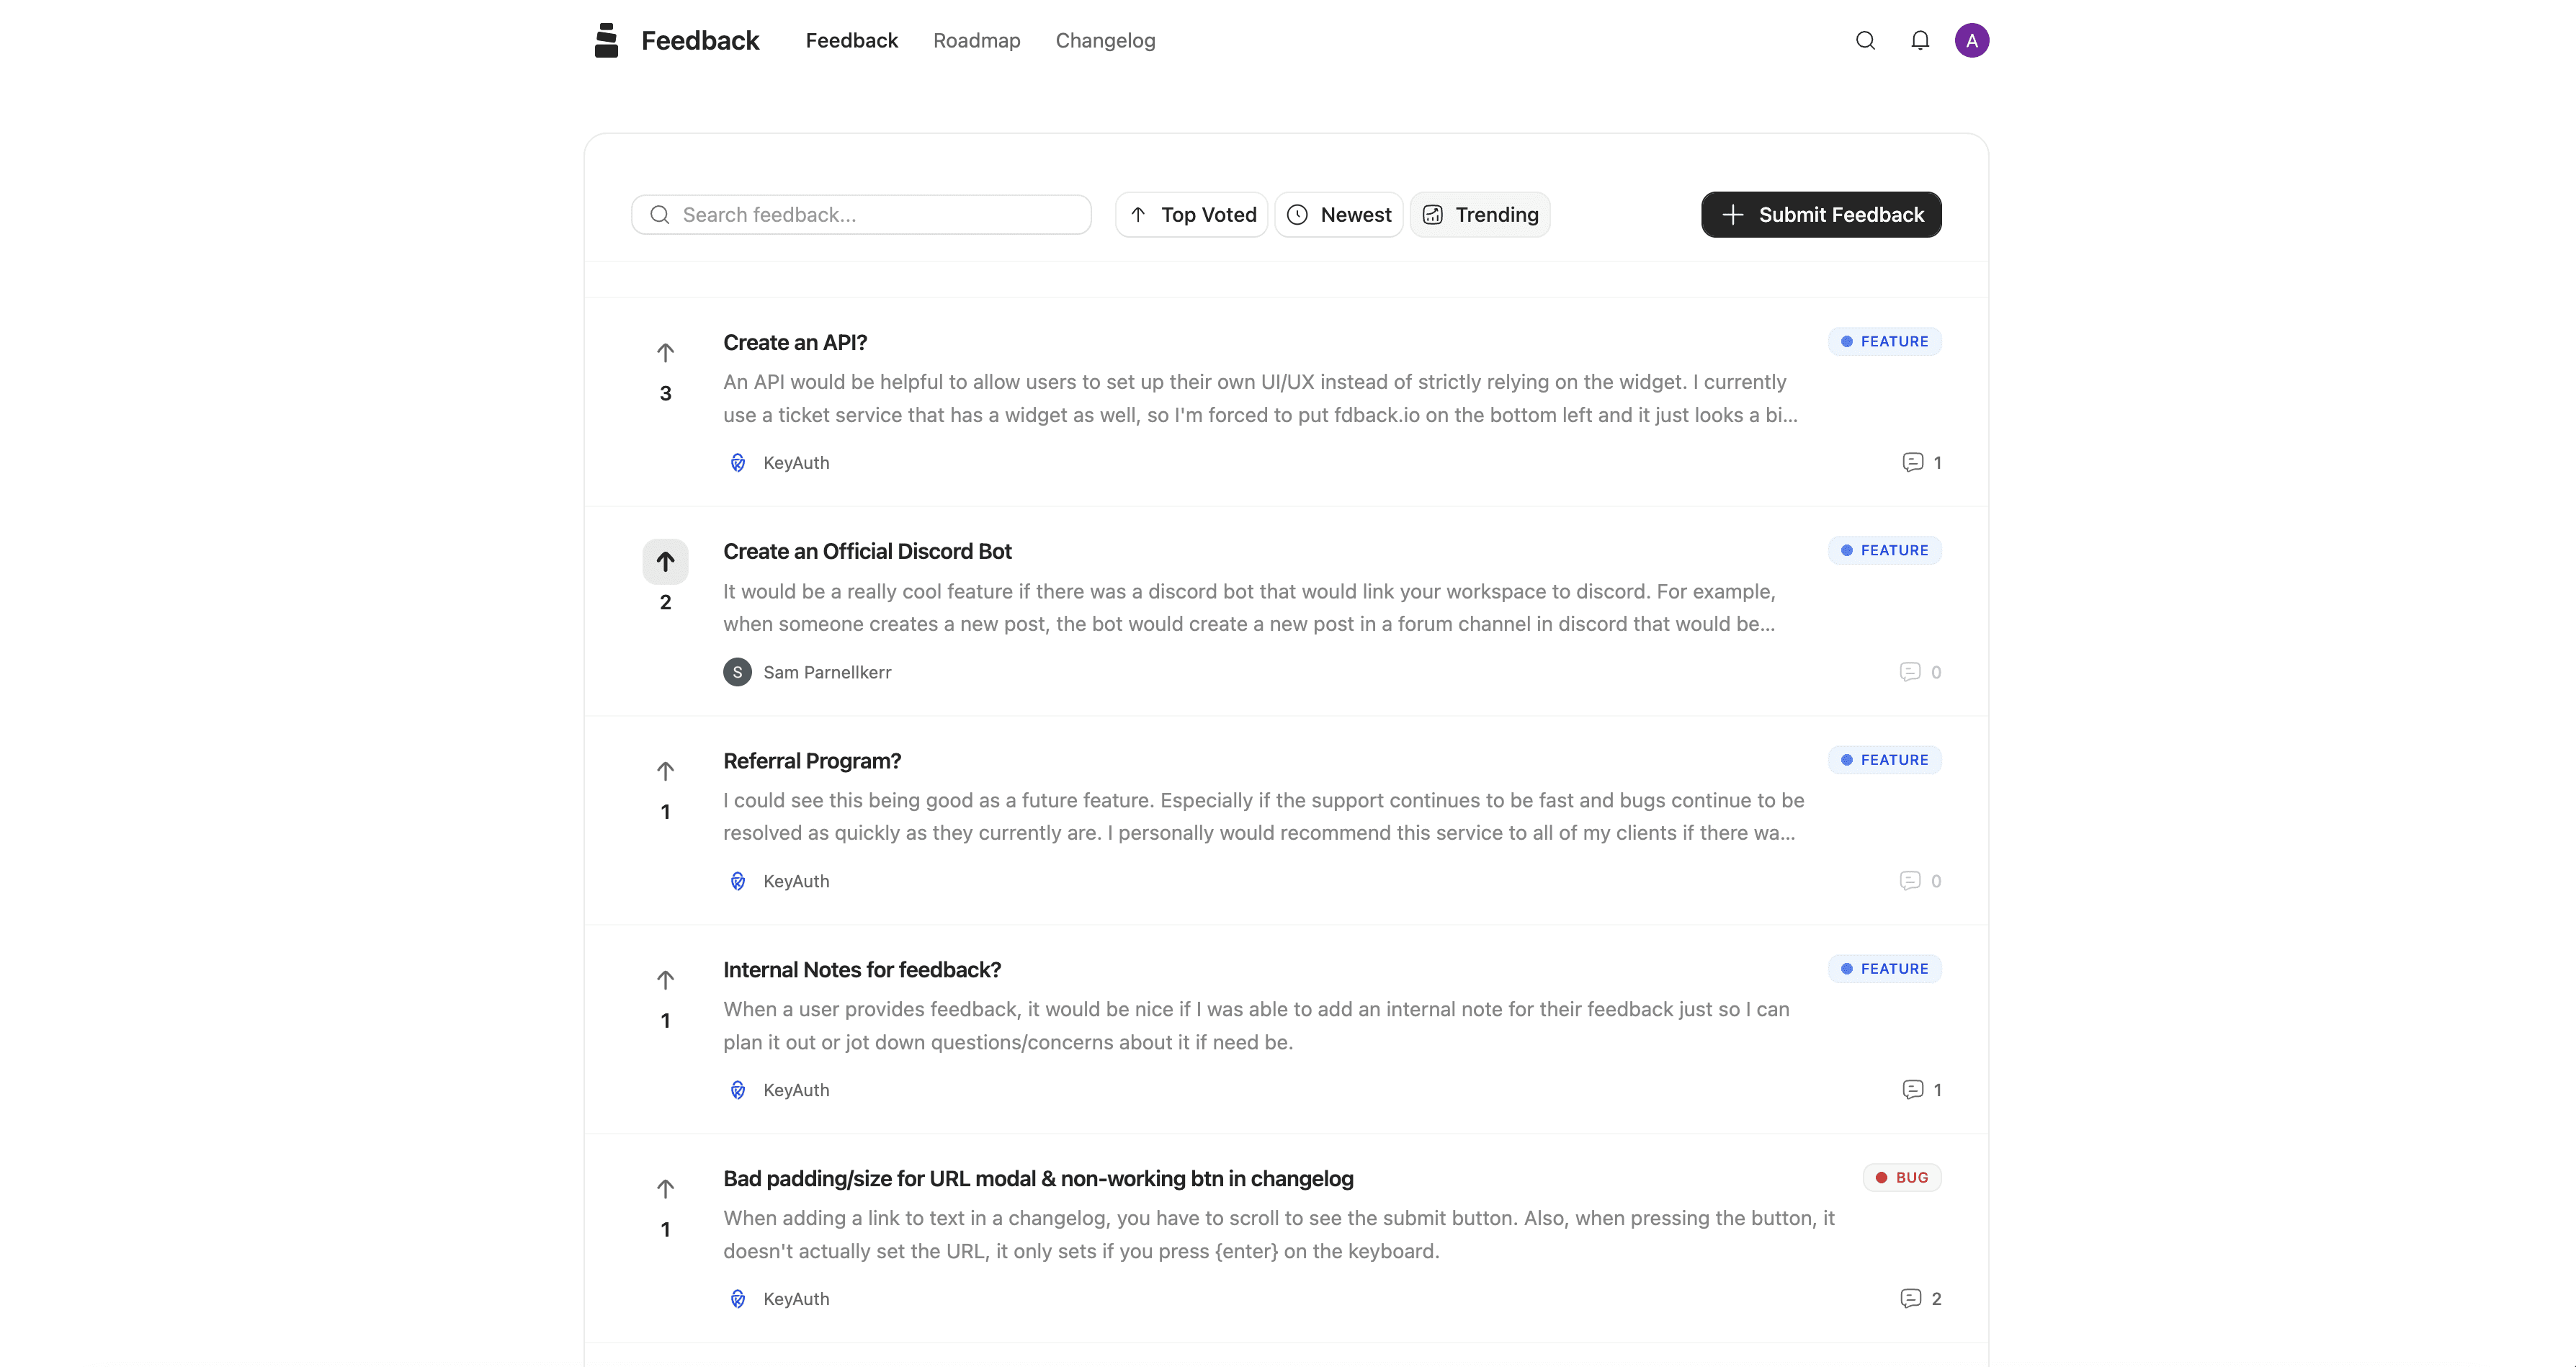Switch sorting to Top Voted
2576x1367 pixels.
point(1191,214)
